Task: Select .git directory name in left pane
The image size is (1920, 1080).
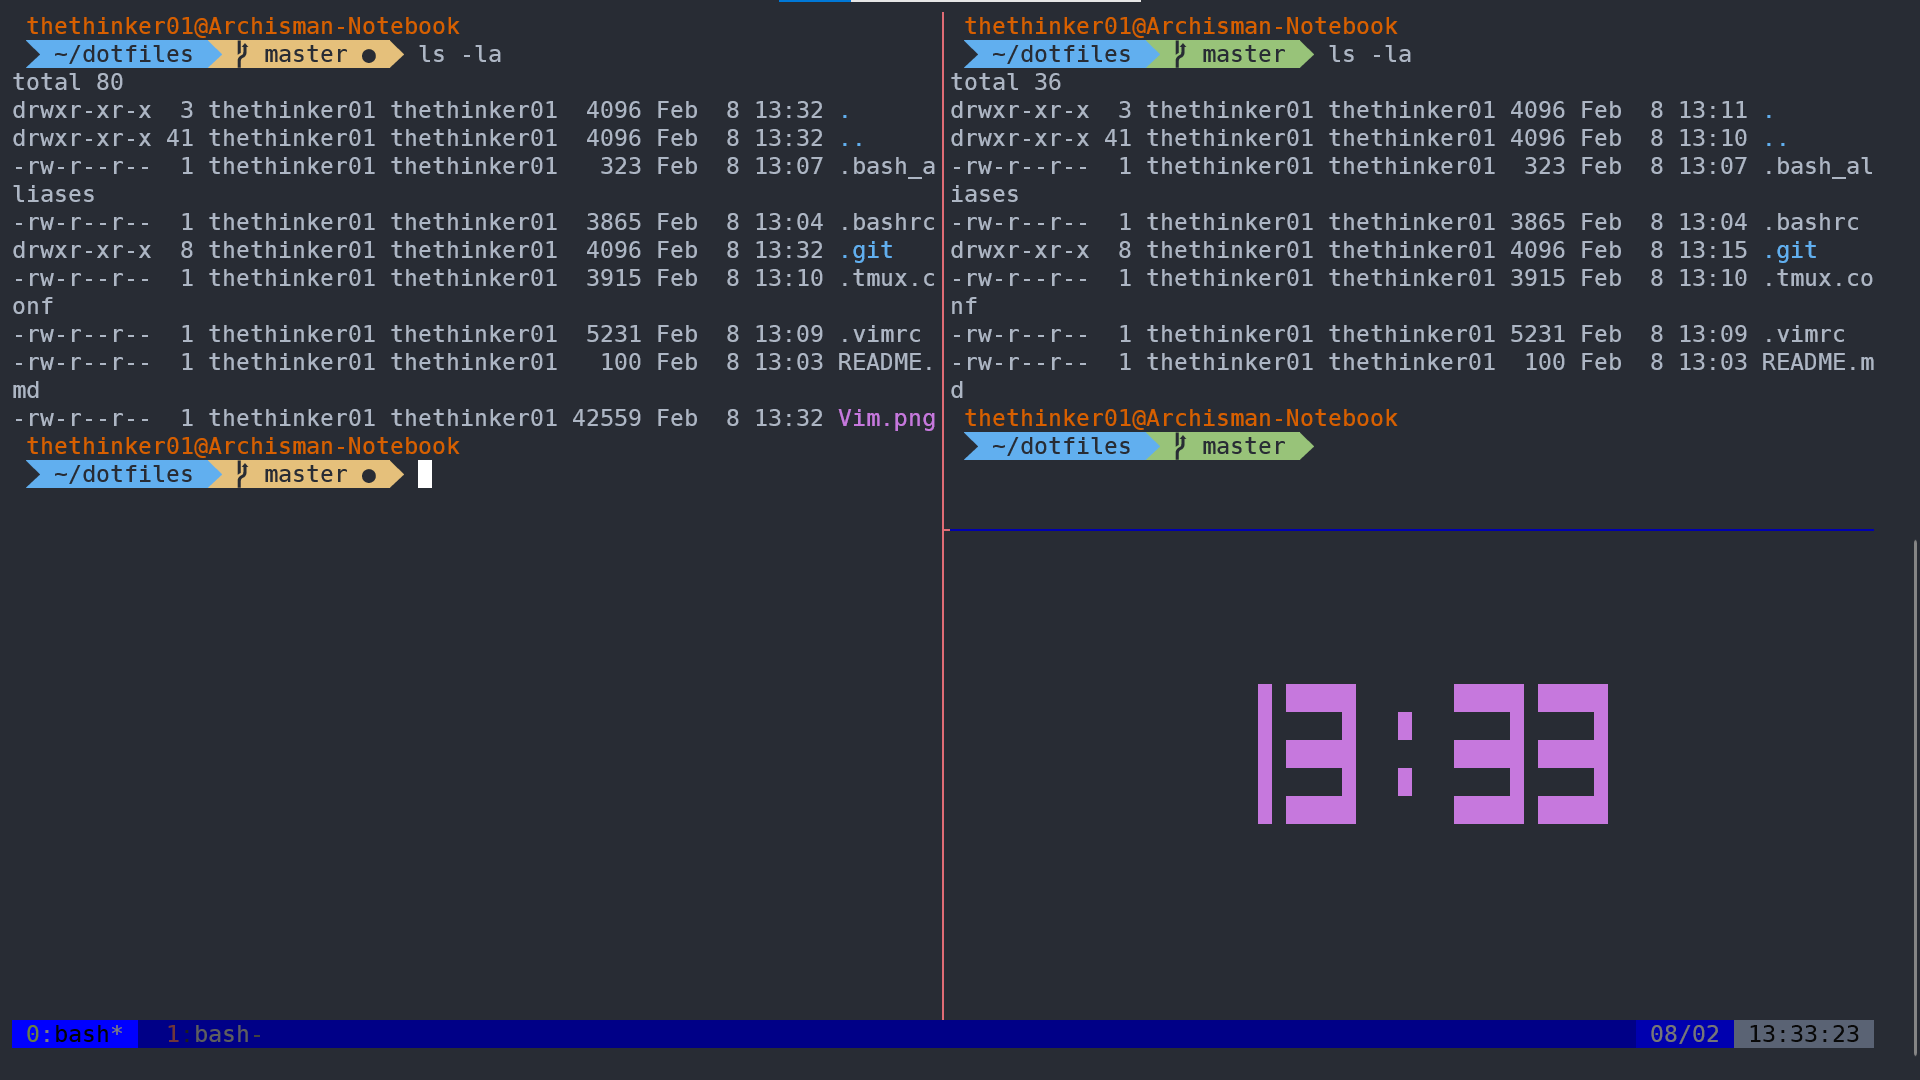Action: (x=866, y=250)
